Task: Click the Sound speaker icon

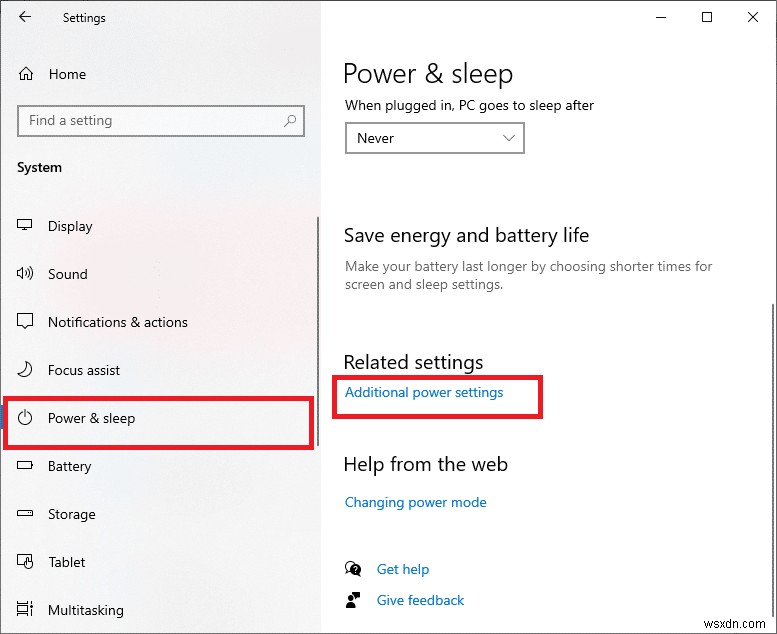Action: [x=26, y=274]
